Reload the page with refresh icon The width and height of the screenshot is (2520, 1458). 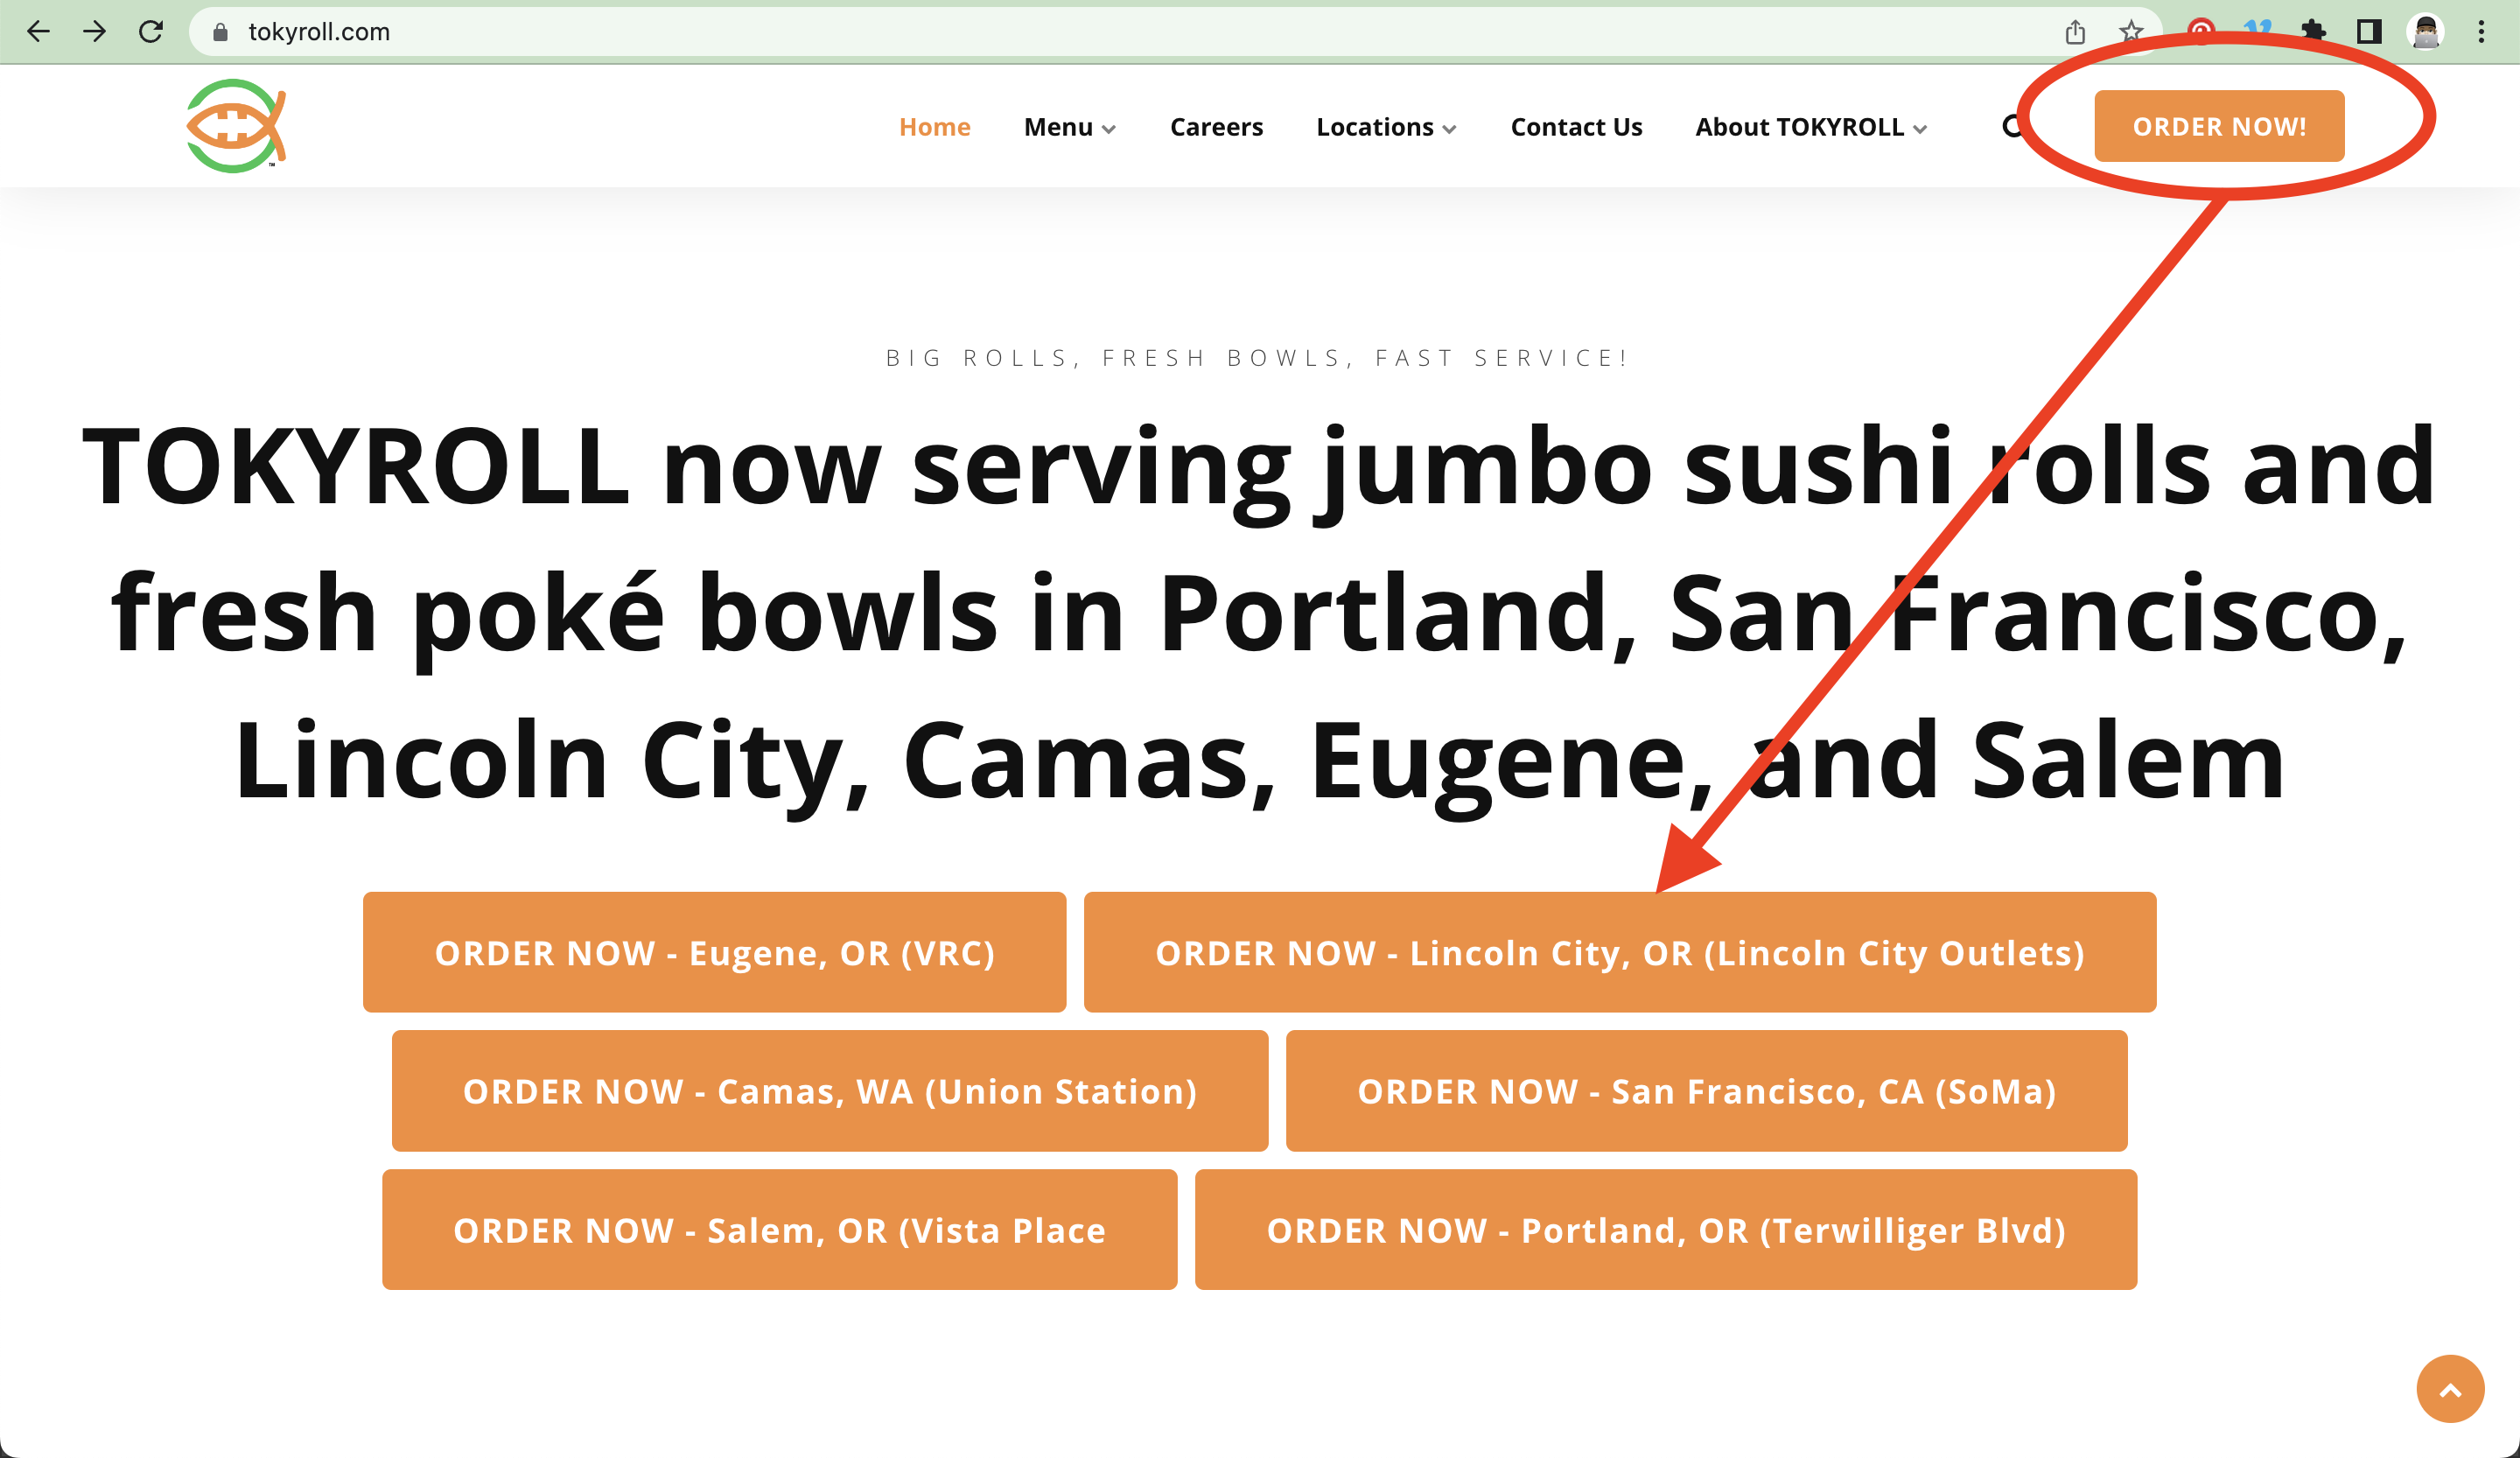pyautogui.click(x=151, y=32)
